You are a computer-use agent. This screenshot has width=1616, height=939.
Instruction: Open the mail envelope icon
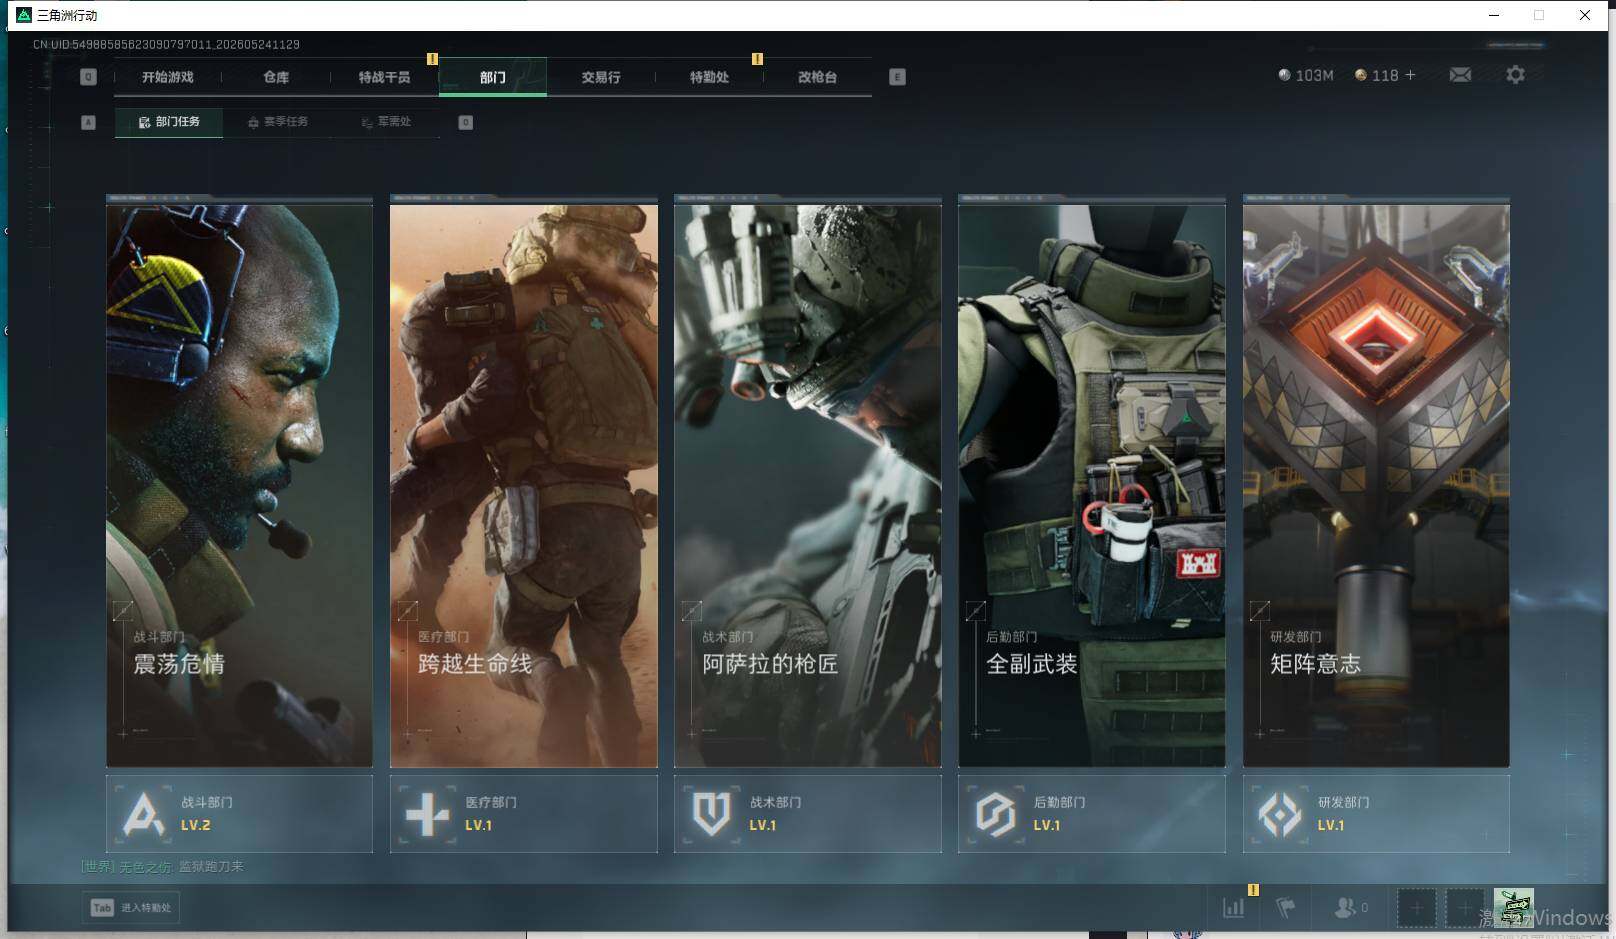1460,75
